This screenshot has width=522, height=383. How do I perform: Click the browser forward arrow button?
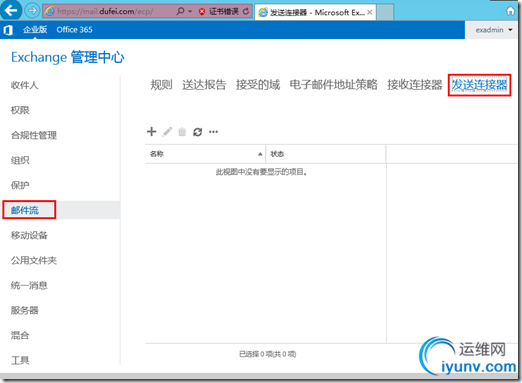pyautogui.click(x=32, y=11)
